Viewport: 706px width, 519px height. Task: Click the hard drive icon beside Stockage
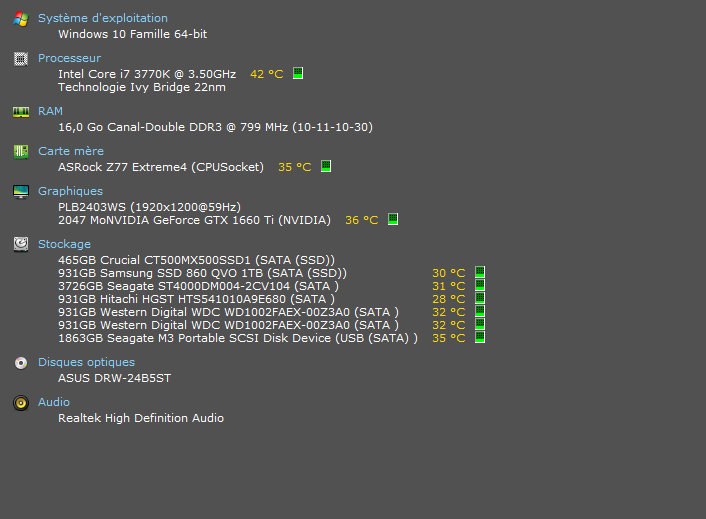[20, 244]
